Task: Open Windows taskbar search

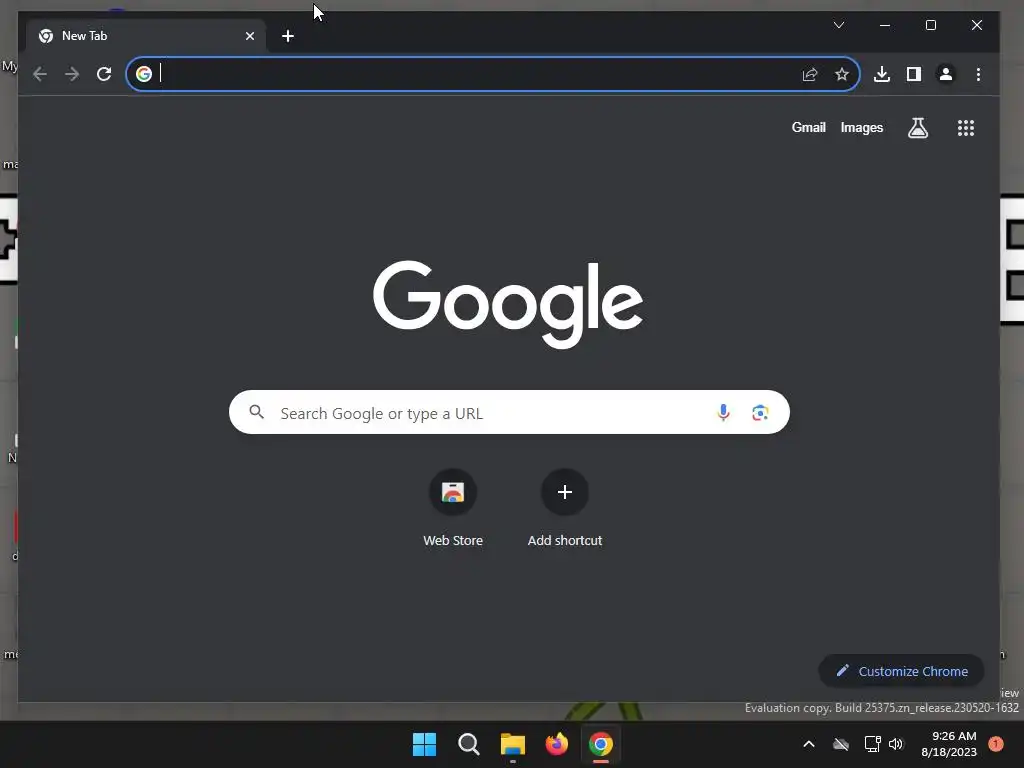Action: 468,744
